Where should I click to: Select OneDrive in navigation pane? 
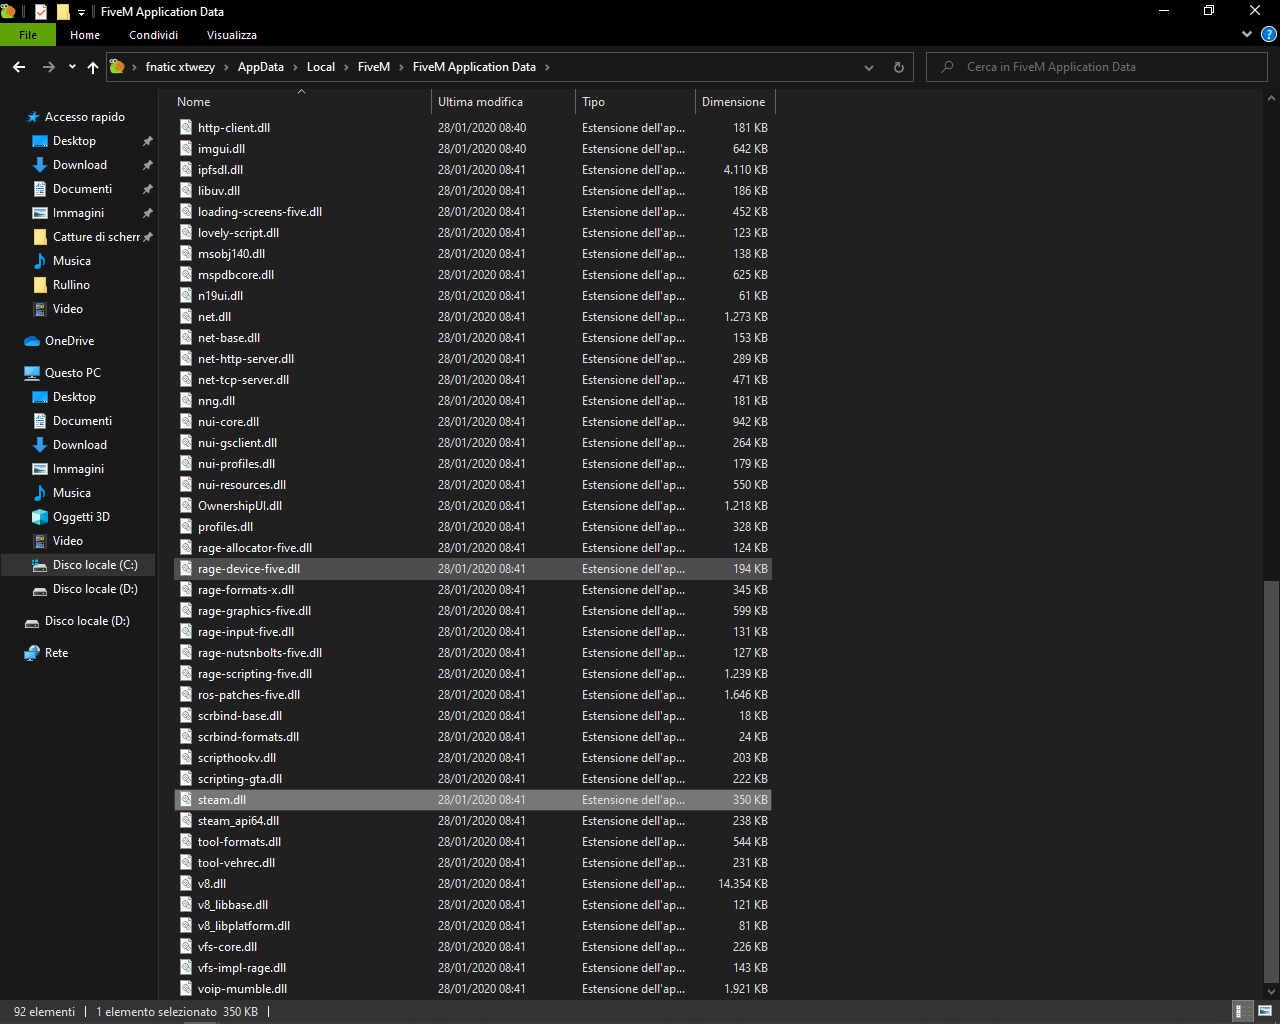[x=69, y=341]
